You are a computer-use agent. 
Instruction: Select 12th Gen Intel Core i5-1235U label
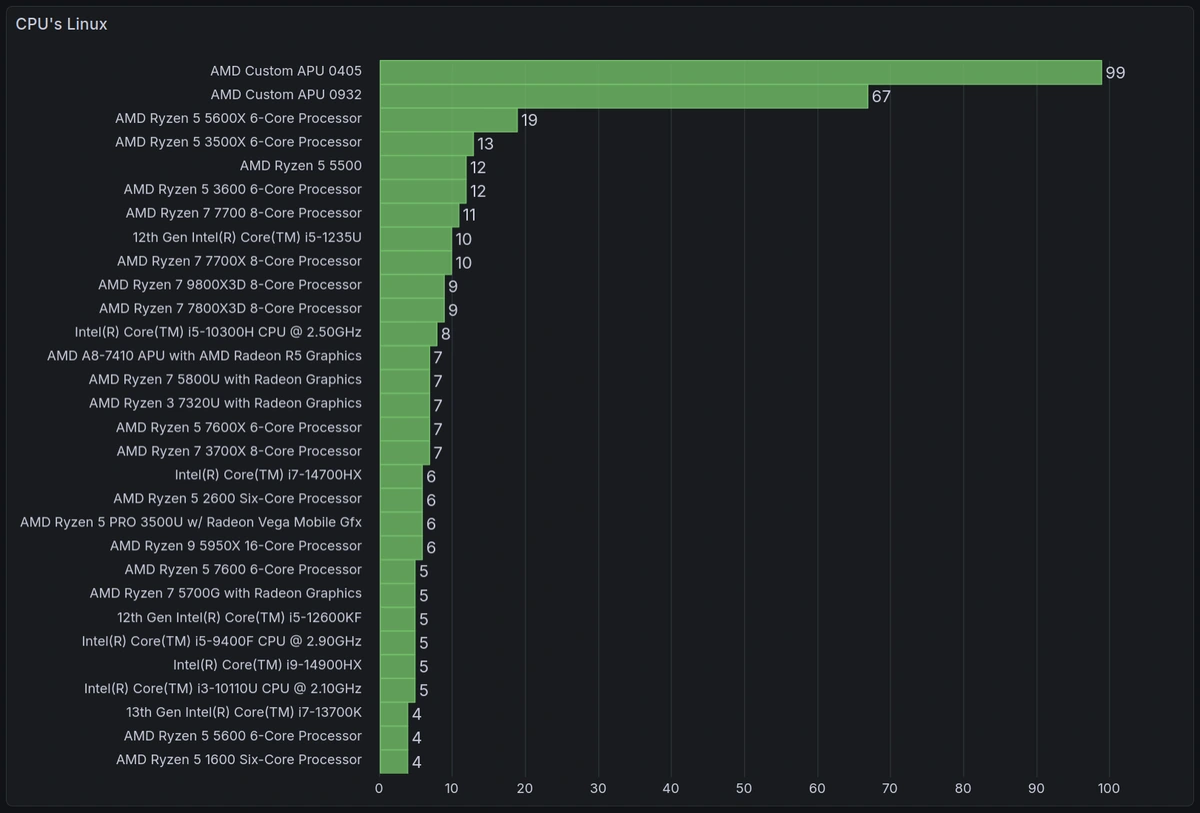click(x=247, y=238)
